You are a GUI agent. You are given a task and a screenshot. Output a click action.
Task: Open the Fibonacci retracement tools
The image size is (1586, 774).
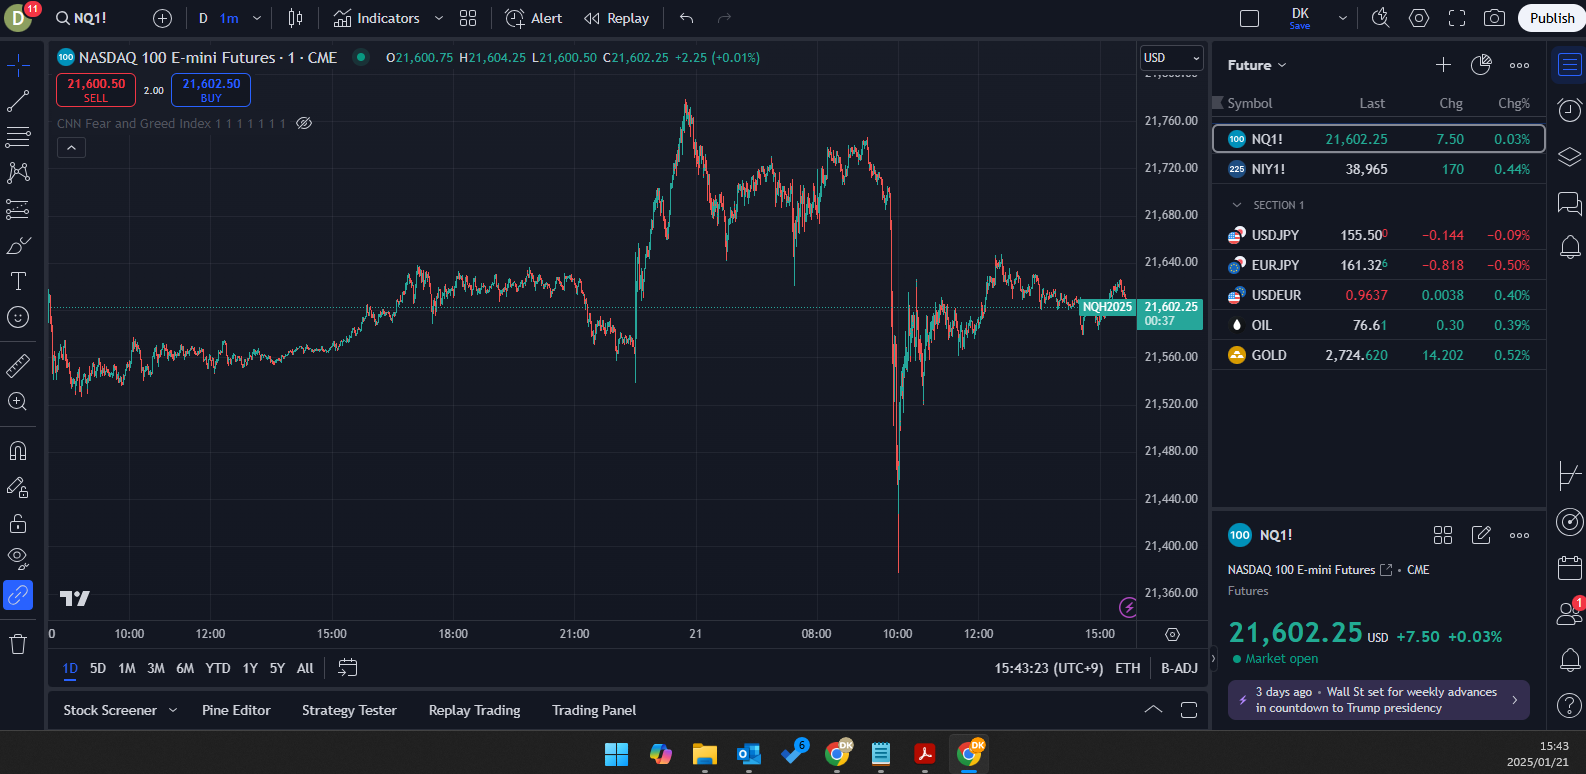[18, 137]
